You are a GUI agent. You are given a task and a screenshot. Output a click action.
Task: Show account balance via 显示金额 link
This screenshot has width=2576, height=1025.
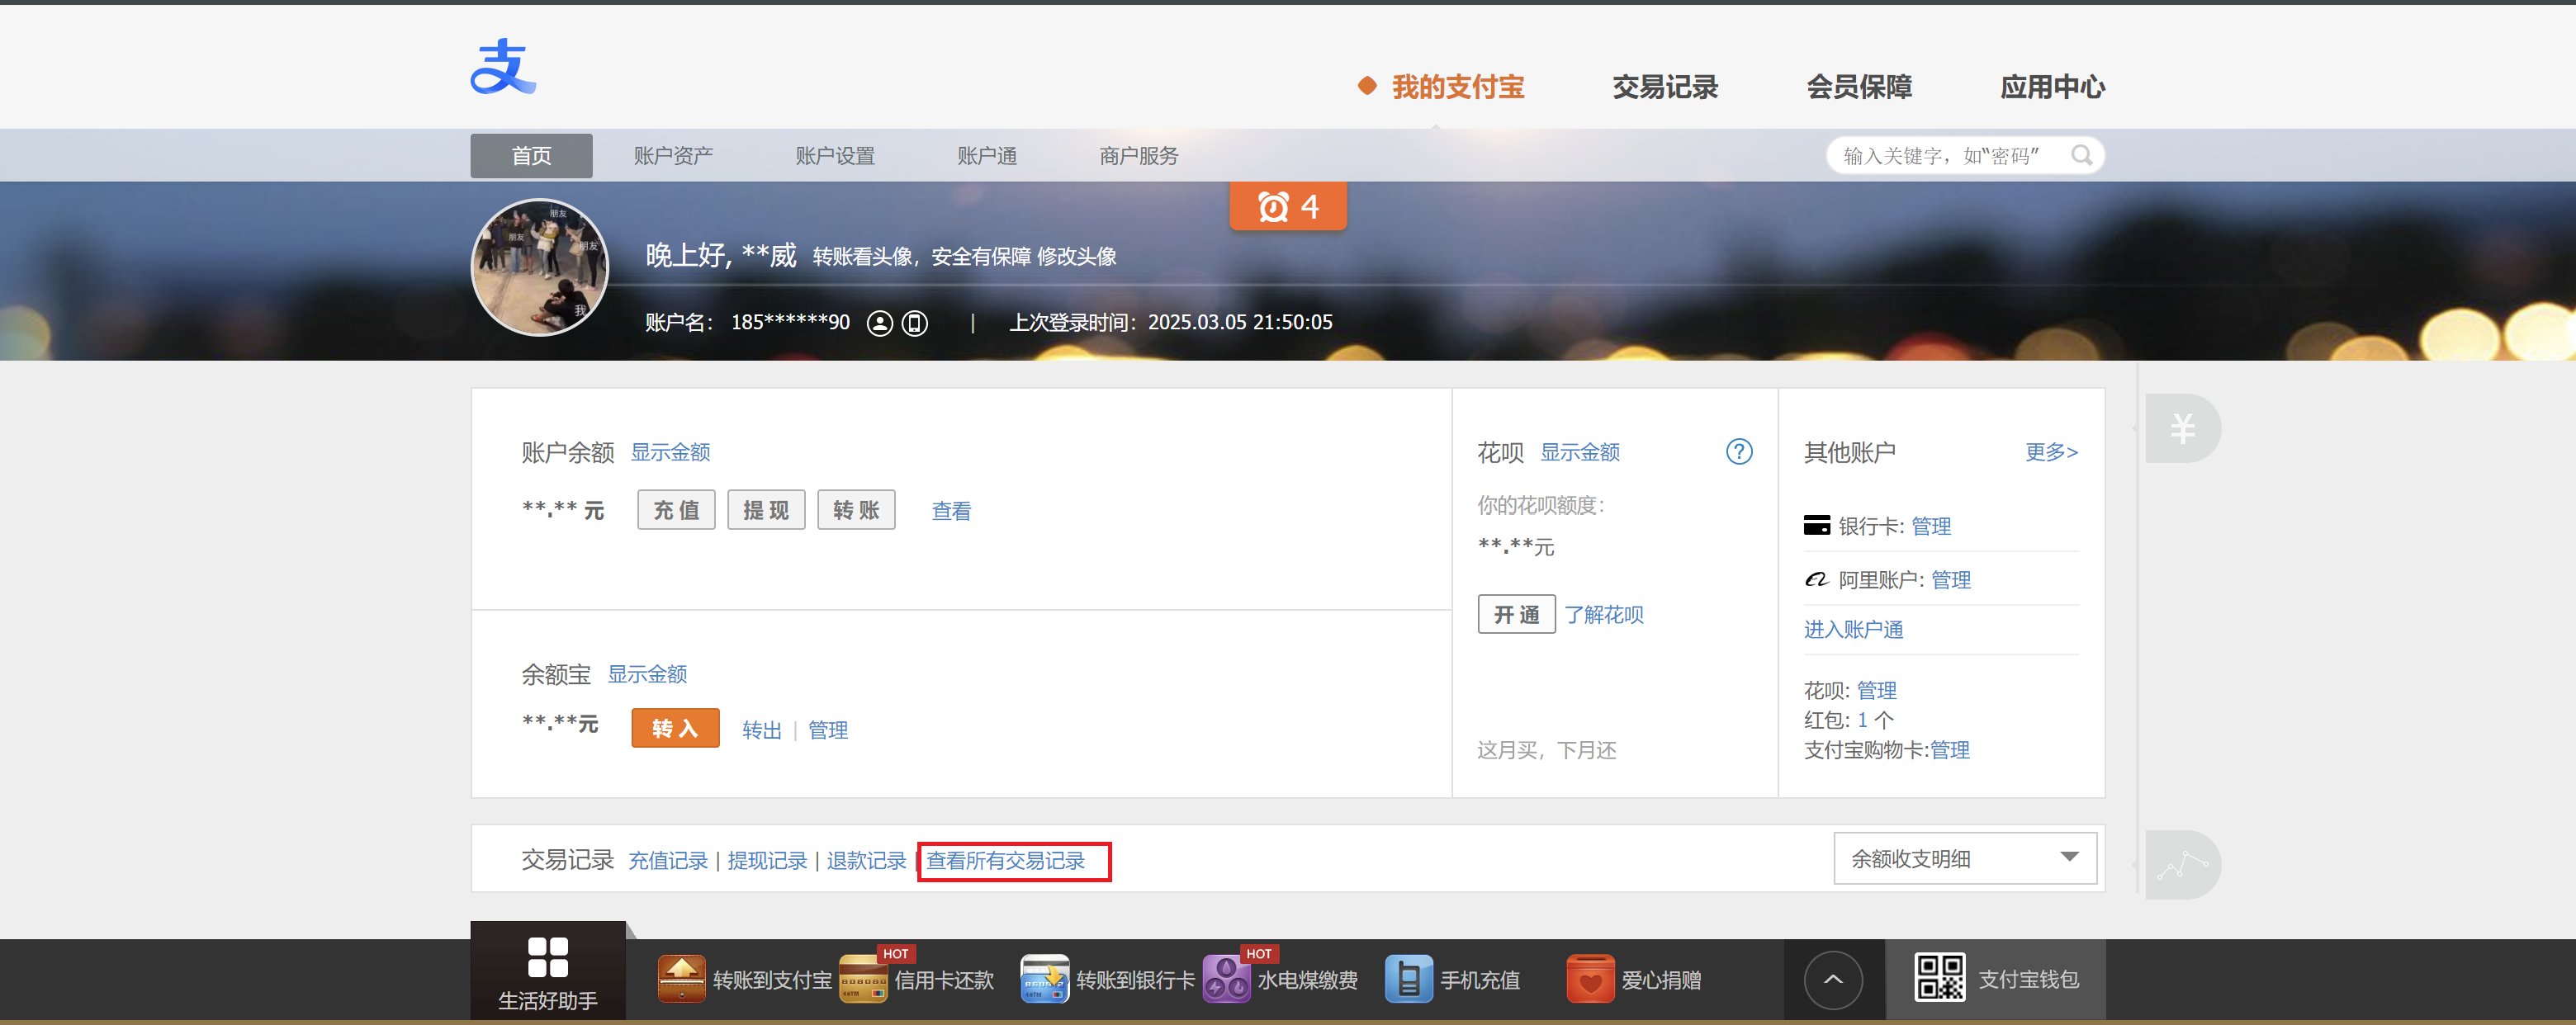point(670,452)
